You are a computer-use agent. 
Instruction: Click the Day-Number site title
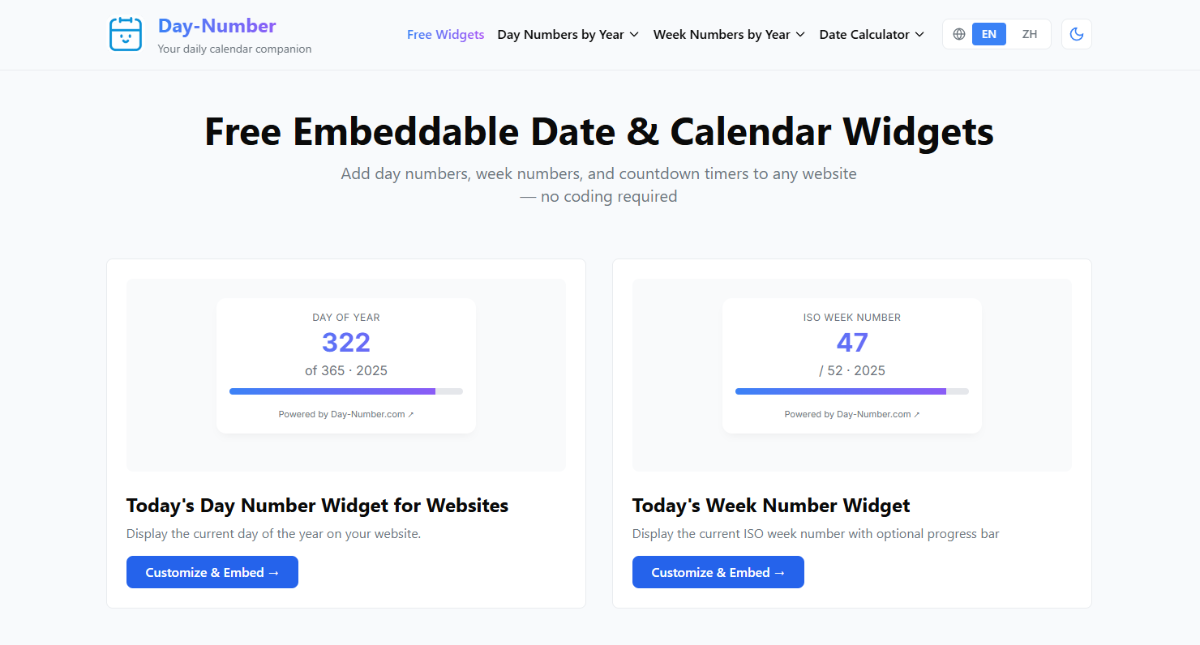[217, 26]
